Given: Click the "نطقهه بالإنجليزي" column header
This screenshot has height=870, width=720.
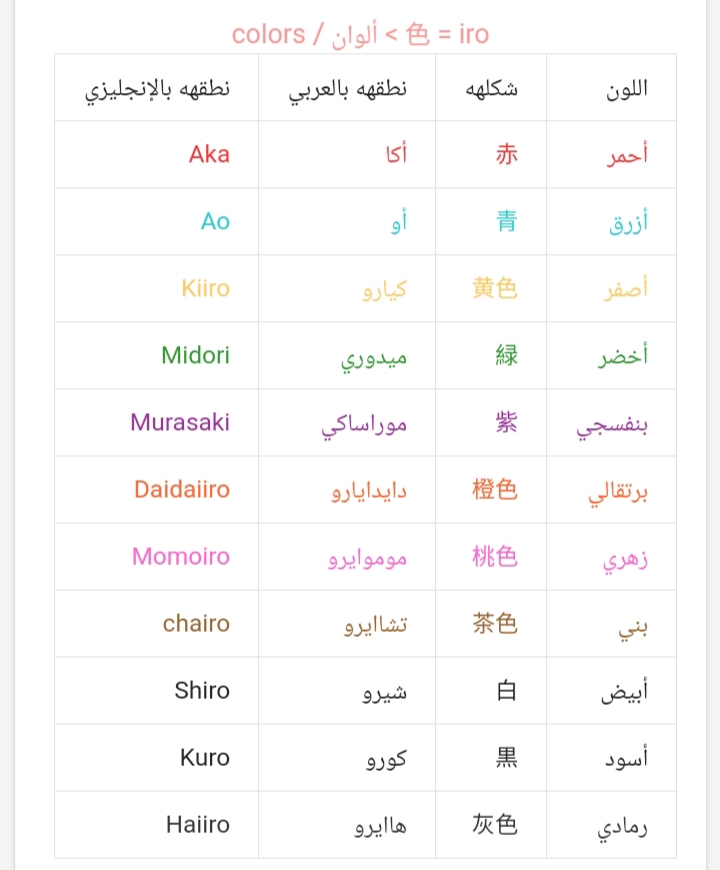Looking at the screenshot, I should [x=157, y=88].
